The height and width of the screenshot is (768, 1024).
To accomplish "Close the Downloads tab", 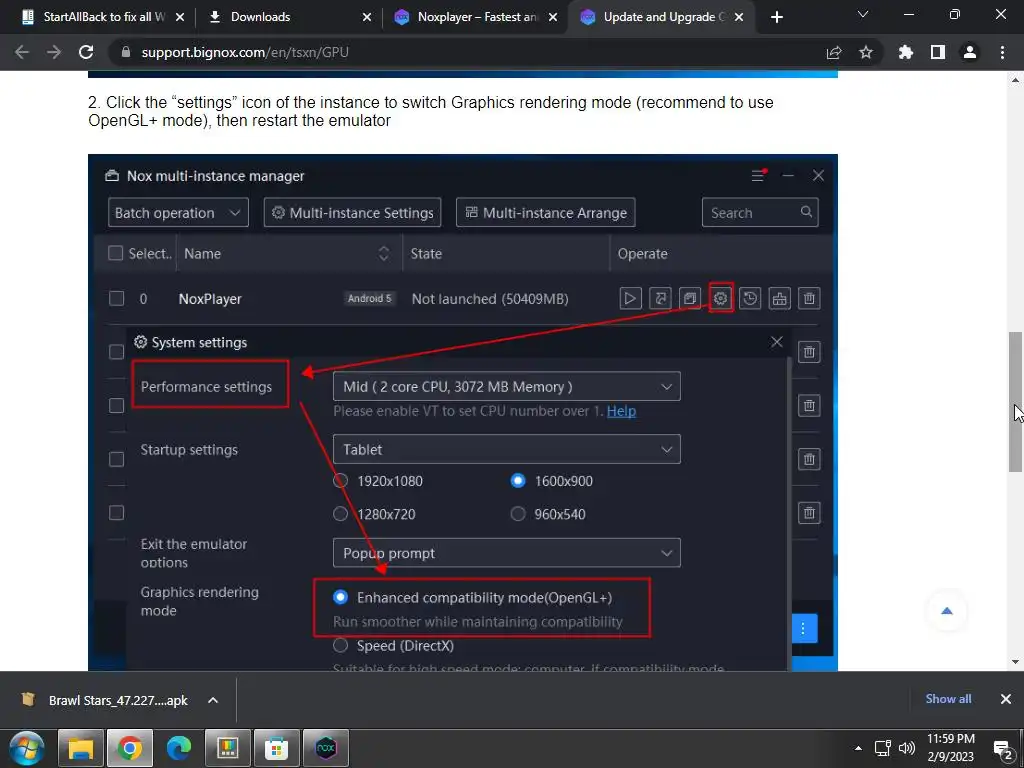I will (367, 17).
